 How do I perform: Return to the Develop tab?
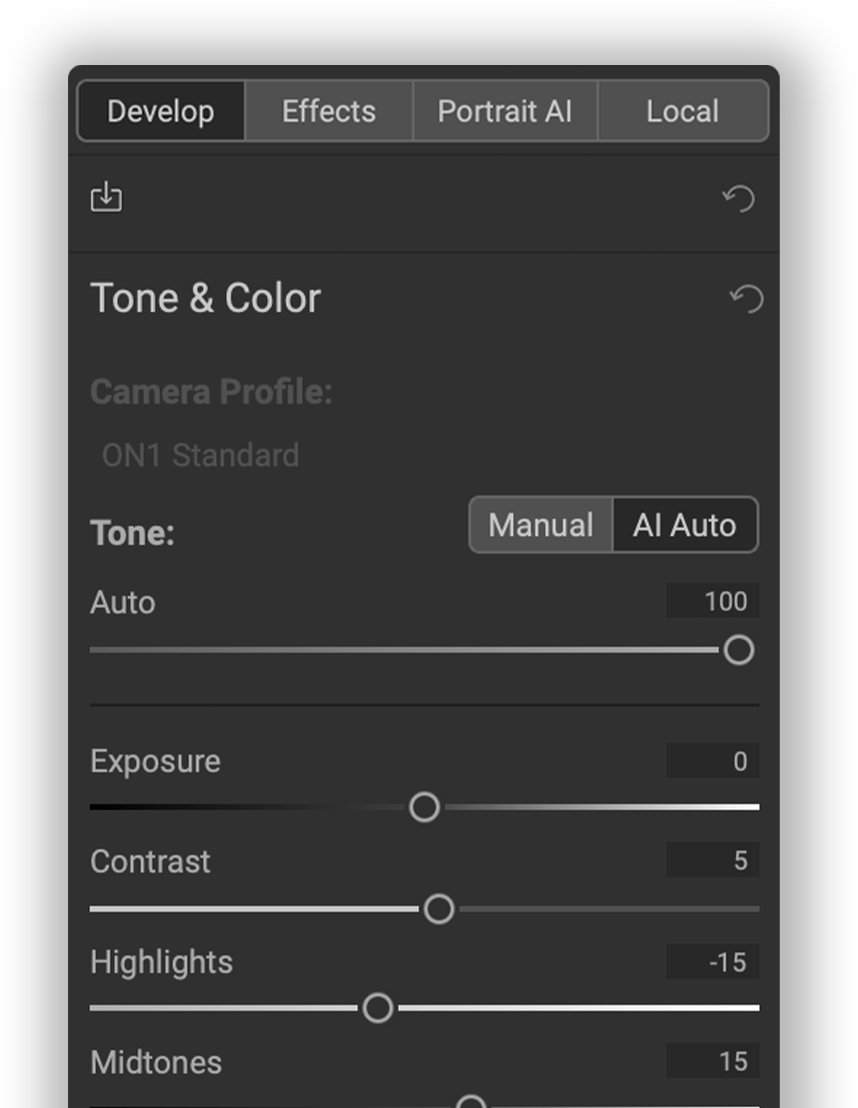tap(161, 111)
